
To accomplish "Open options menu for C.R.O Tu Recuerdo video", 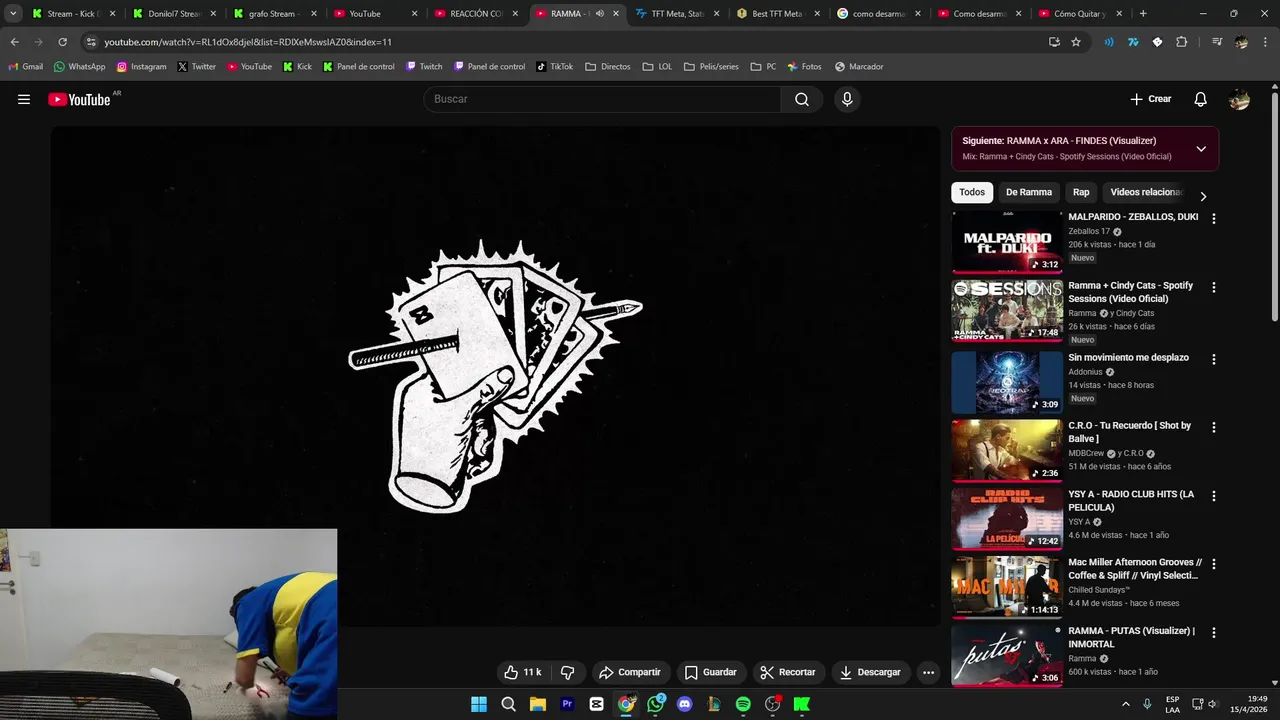I will pos(1214,427).
